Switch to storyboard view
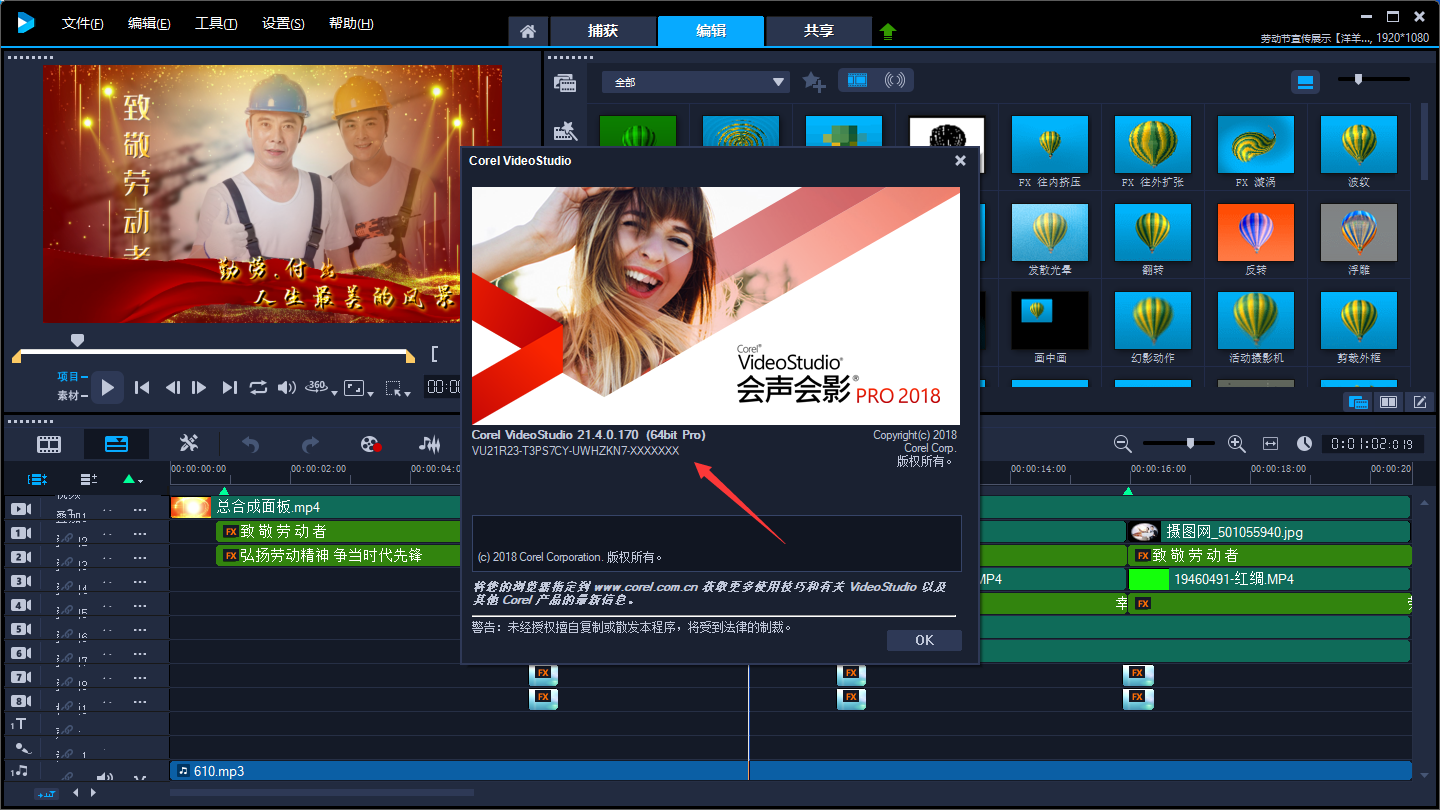1440x810 pixels. pos(49,444)
